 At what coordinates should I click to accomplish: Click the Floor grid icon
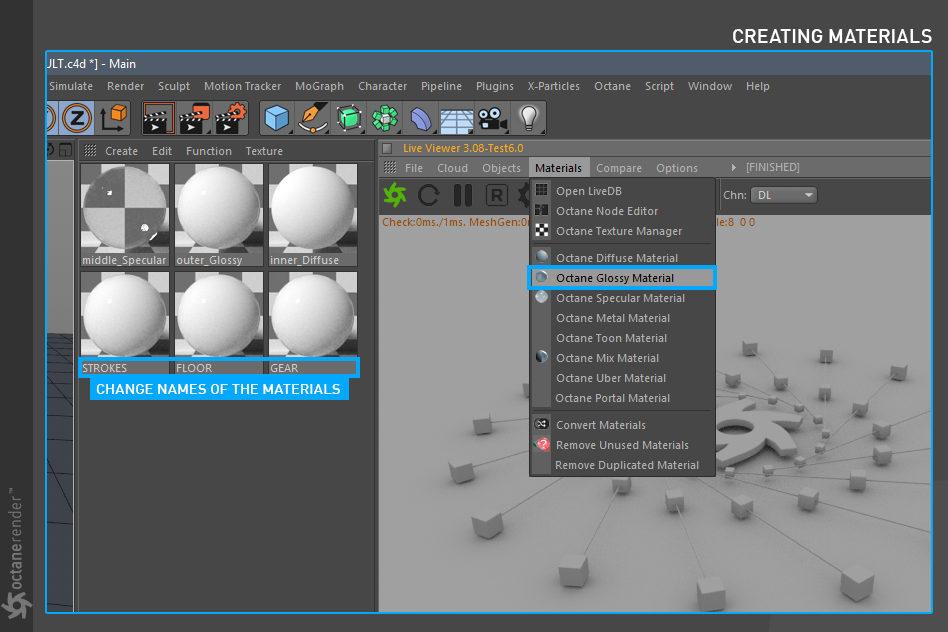[x=456, y=119]
